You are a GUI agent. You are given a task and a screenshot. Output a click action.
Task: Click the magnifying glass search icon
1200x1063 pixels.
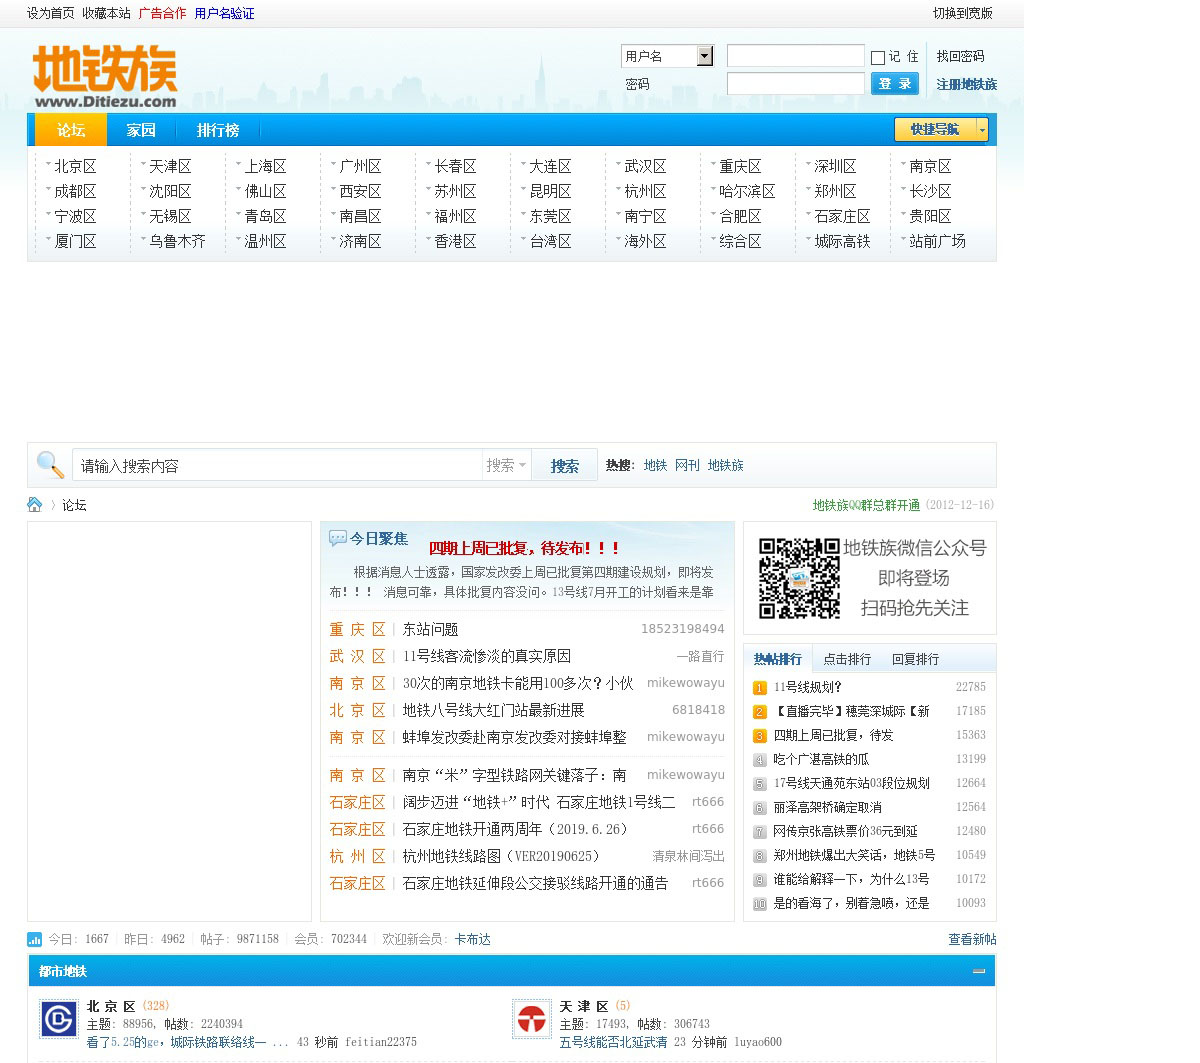(x=50, y=465)
